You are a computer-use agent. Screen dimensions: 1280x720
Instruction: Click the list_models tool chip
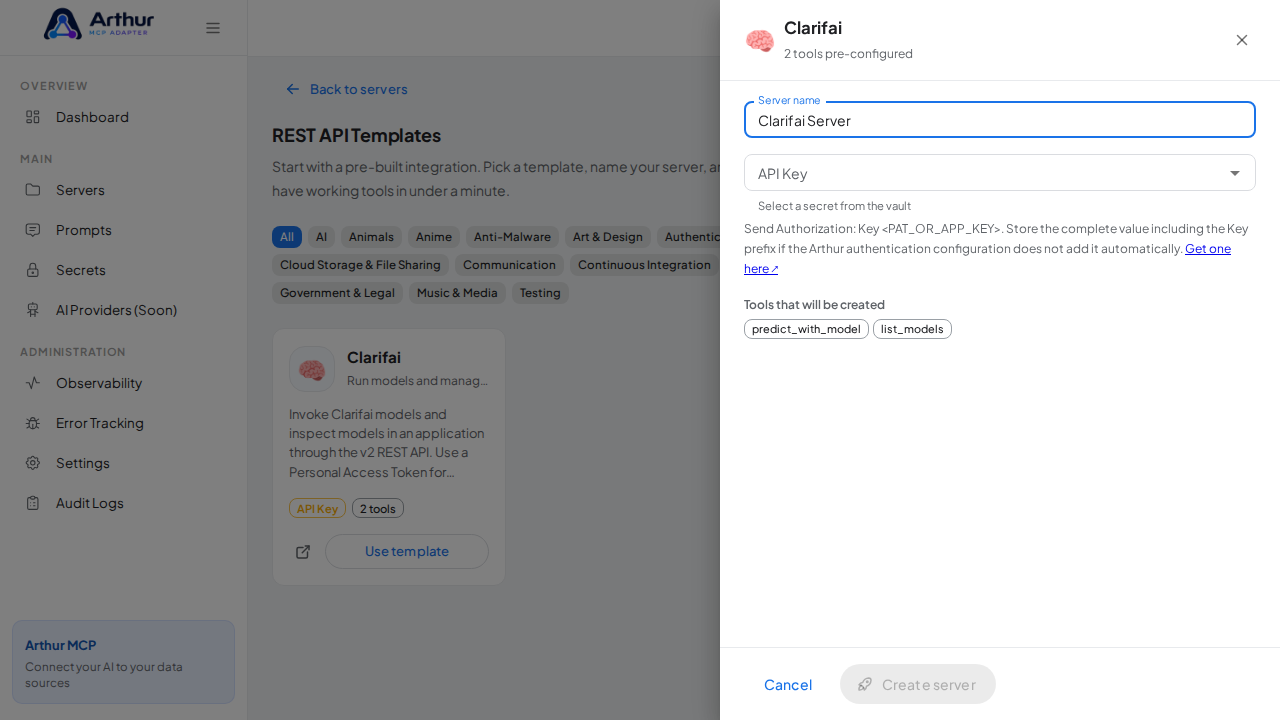tap(912, 329)
